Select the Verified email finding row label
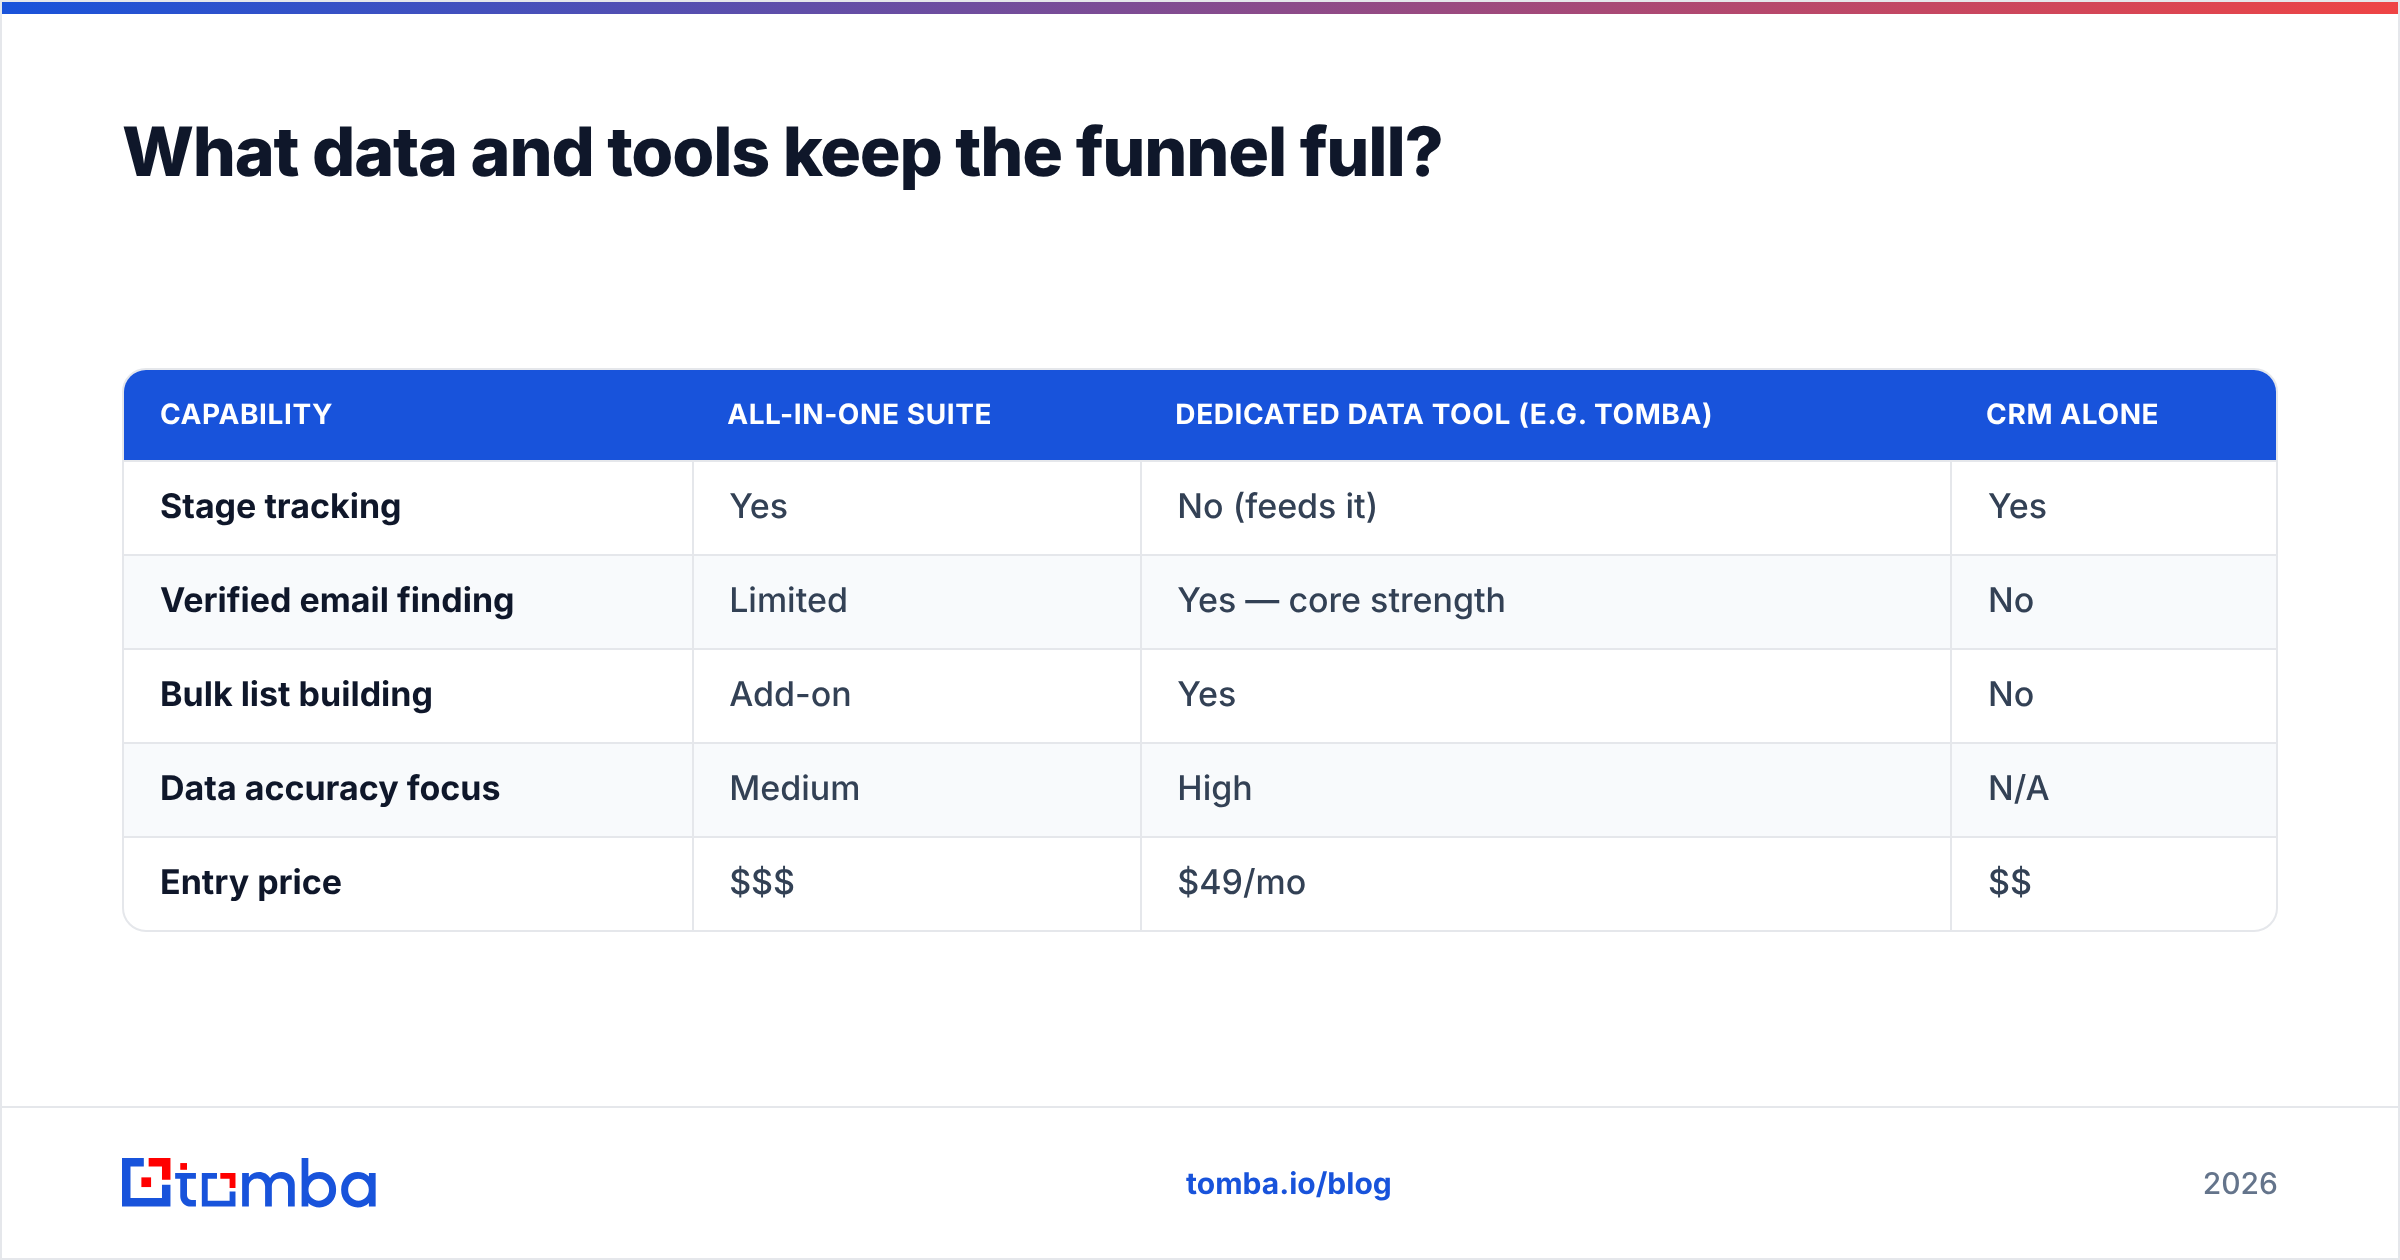Viewport: 2400px width, 1260px height. point(337,600)
